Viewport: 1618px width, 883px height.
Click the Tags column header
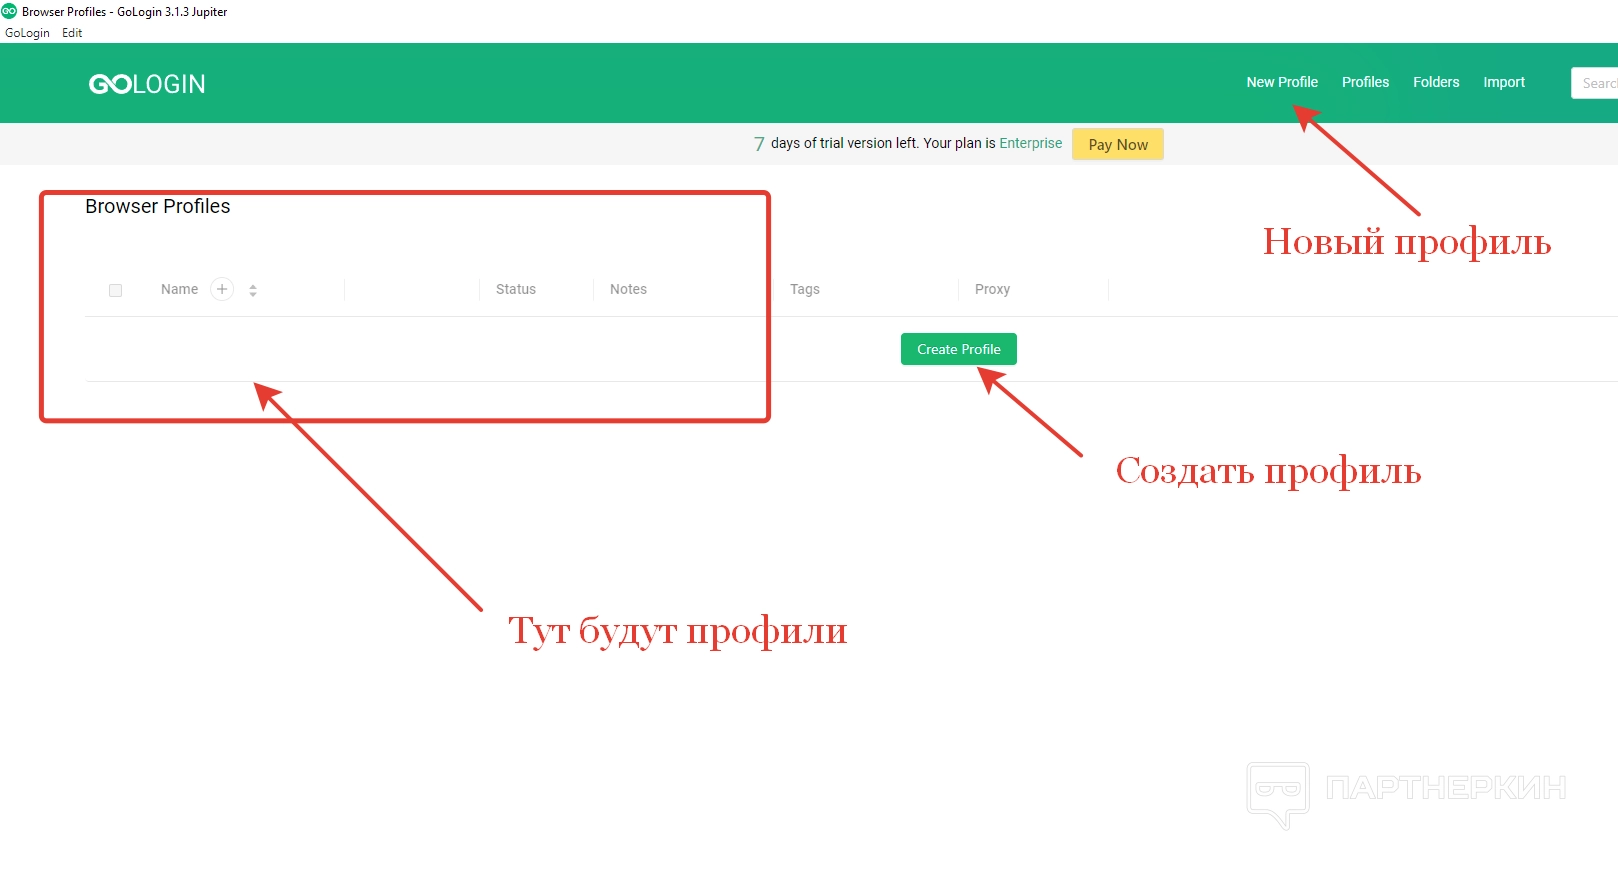805,289
